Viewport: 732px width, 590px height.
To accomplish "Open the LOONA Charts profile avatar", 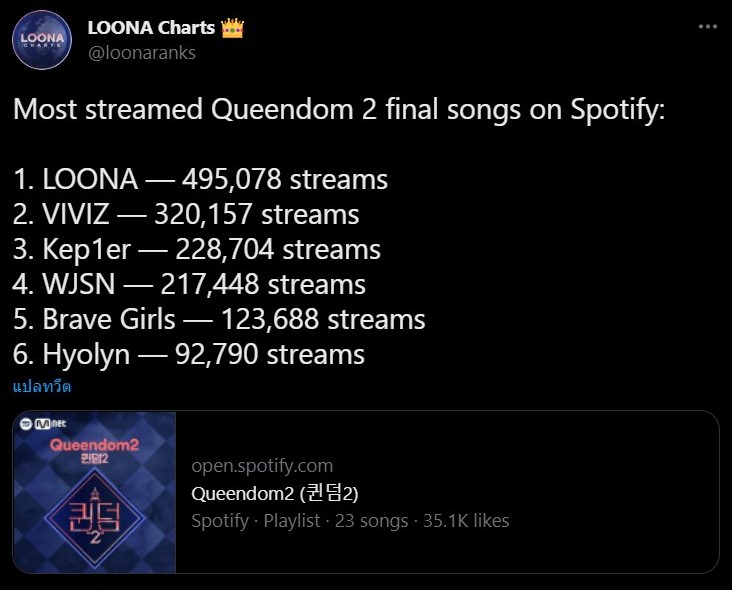I will (42, 40).
